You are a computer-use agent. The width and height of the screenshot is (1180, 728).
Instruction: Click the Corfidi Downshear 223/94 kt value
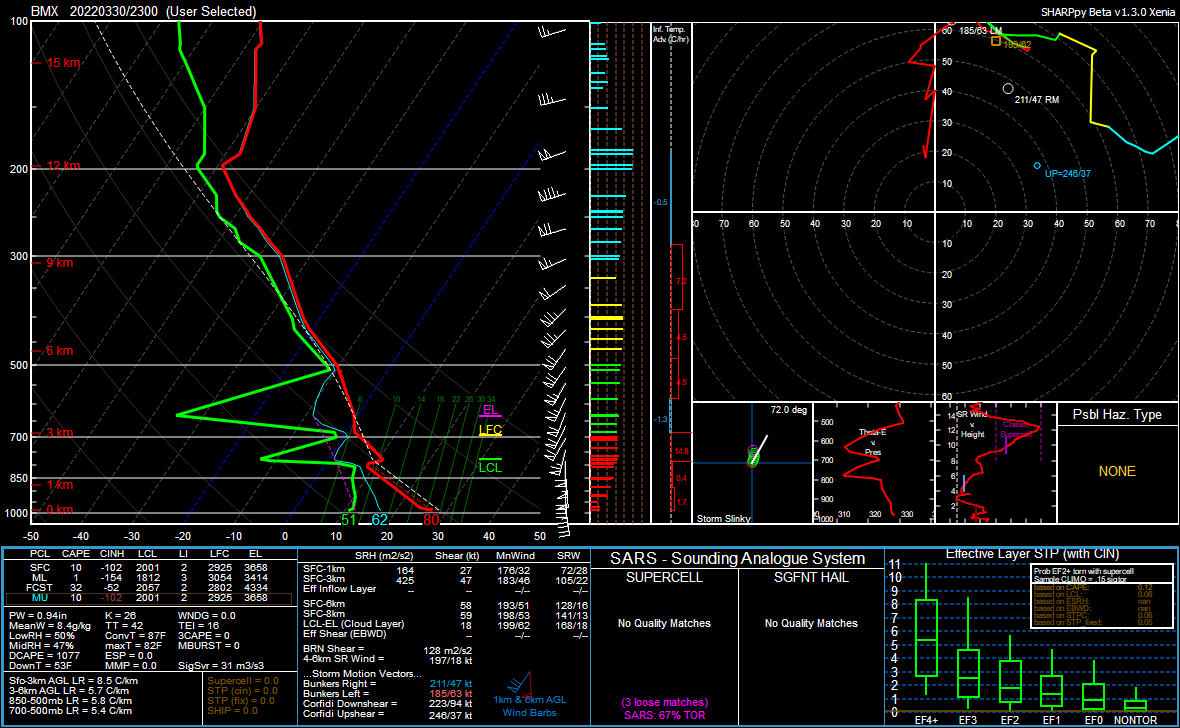450,704
